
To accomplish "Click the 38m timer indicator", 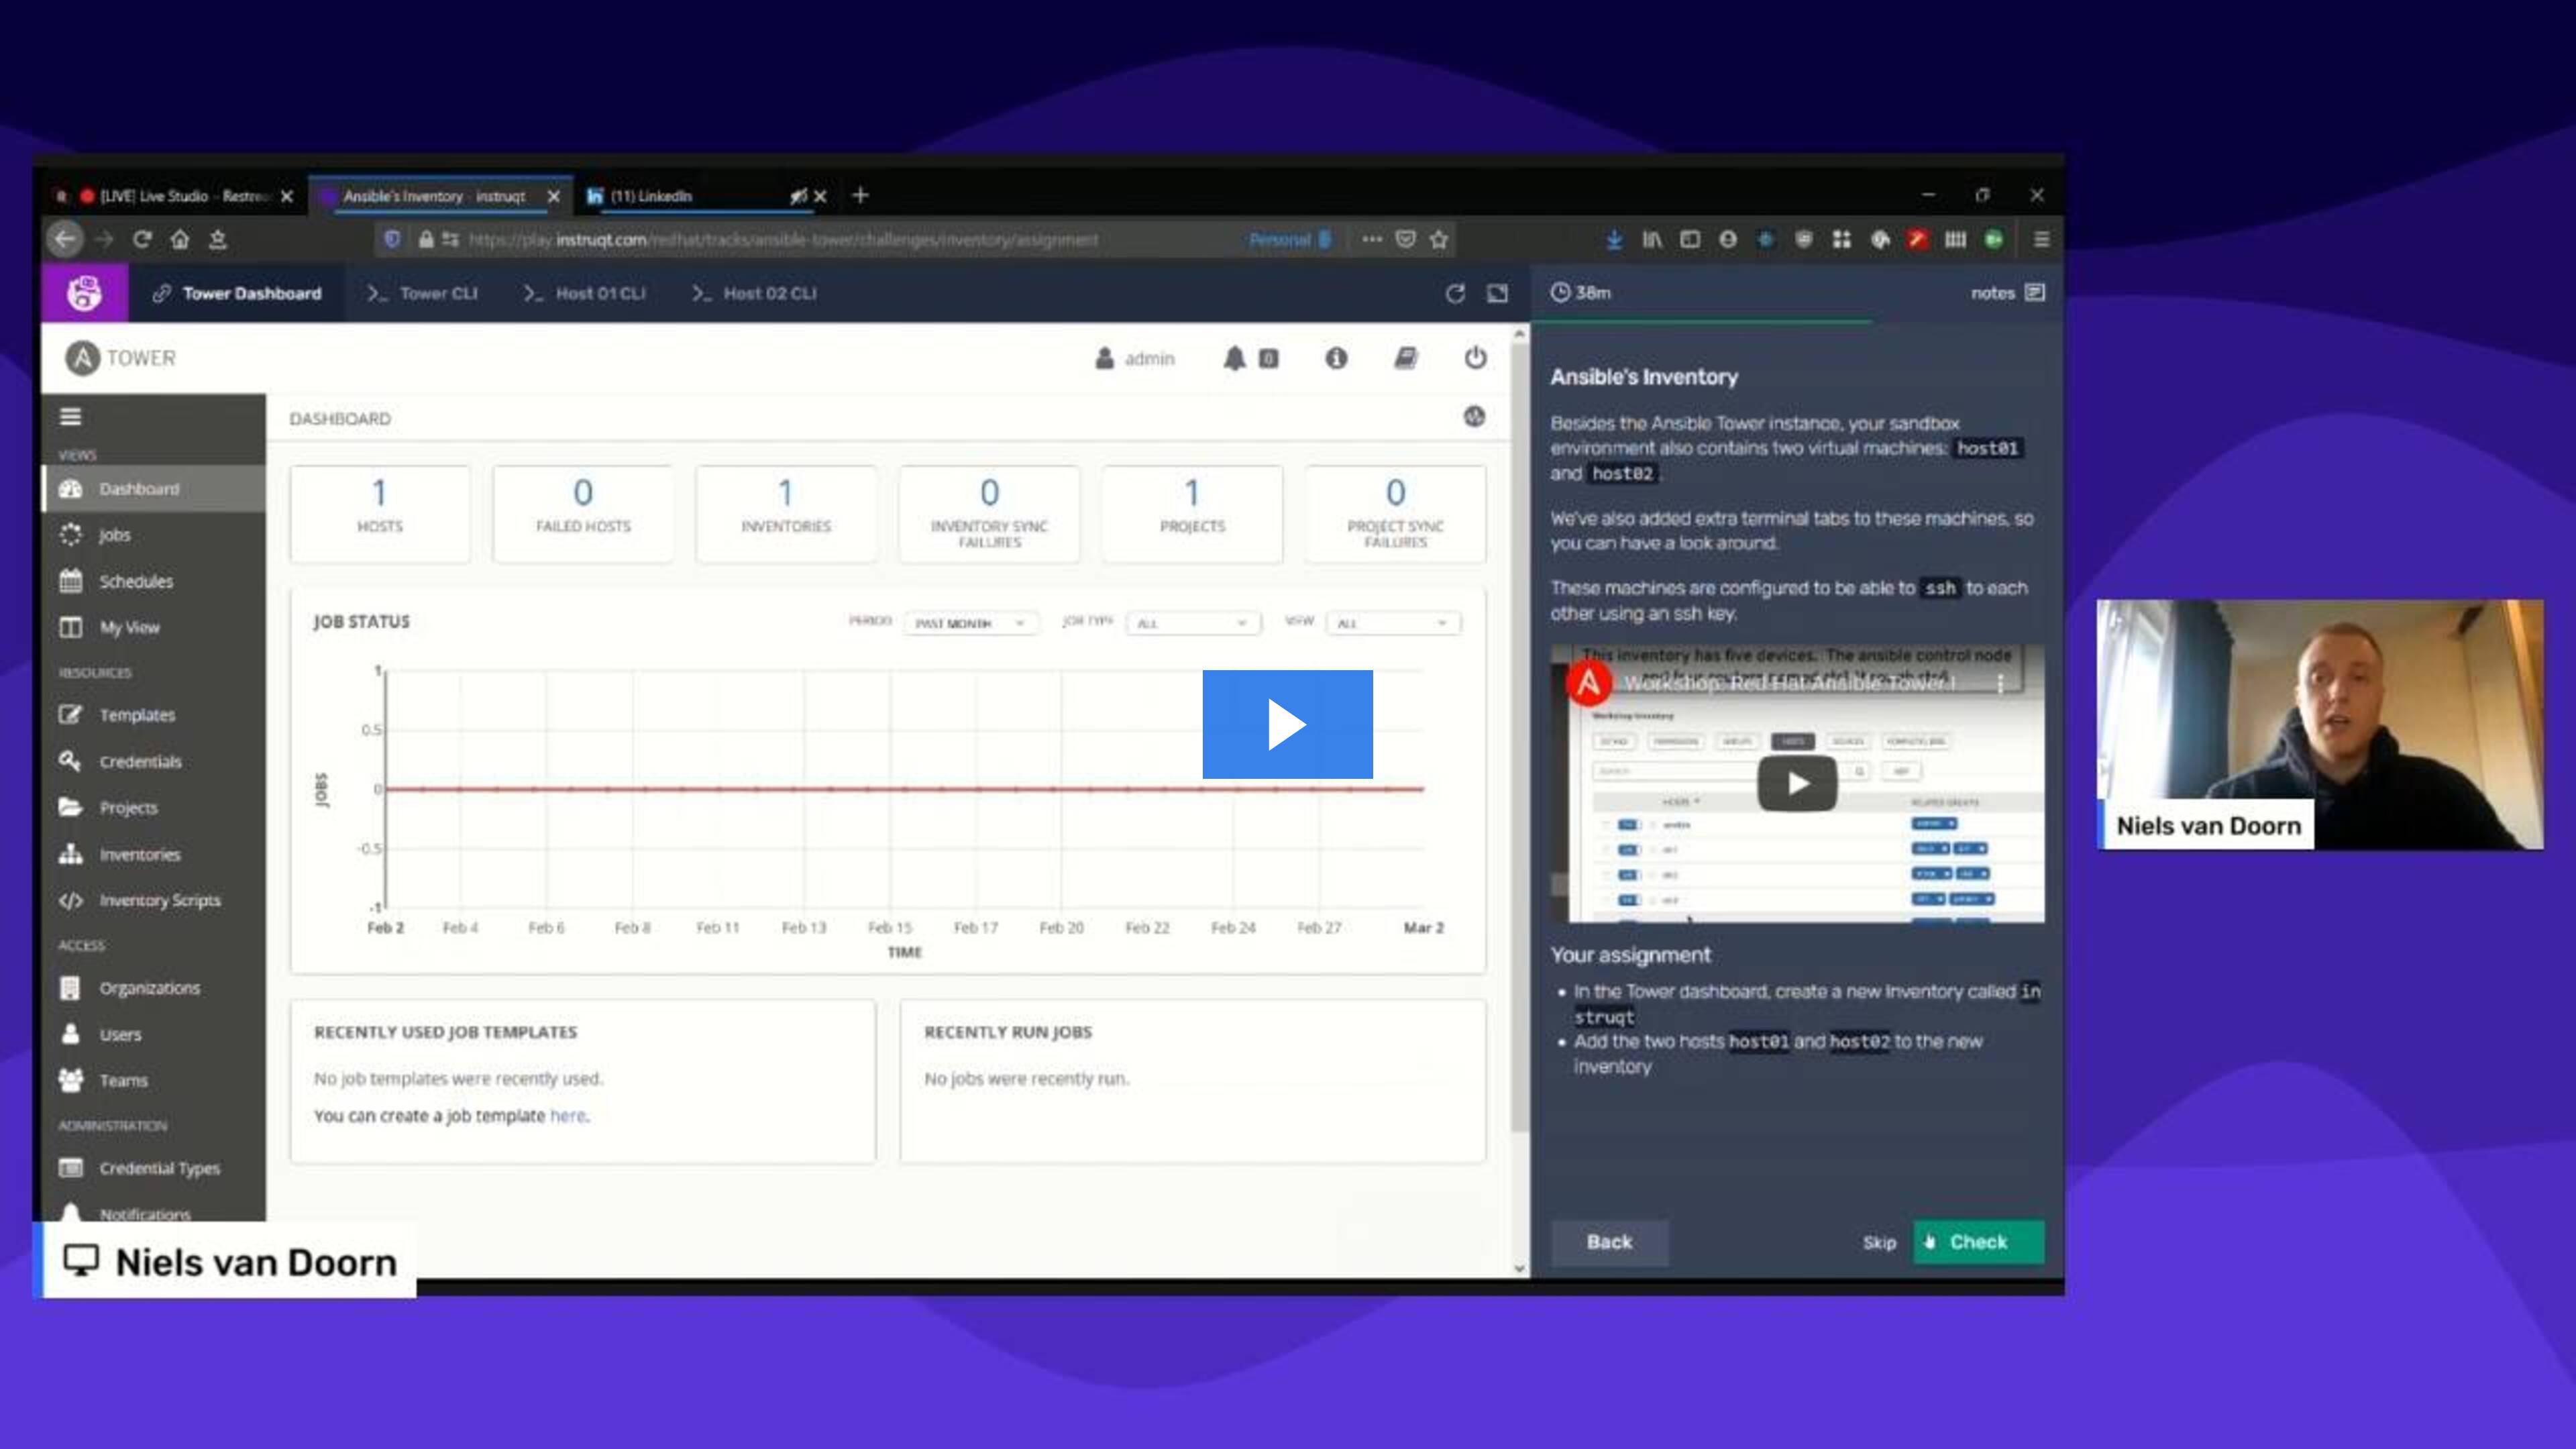I will pos(1580,292).
